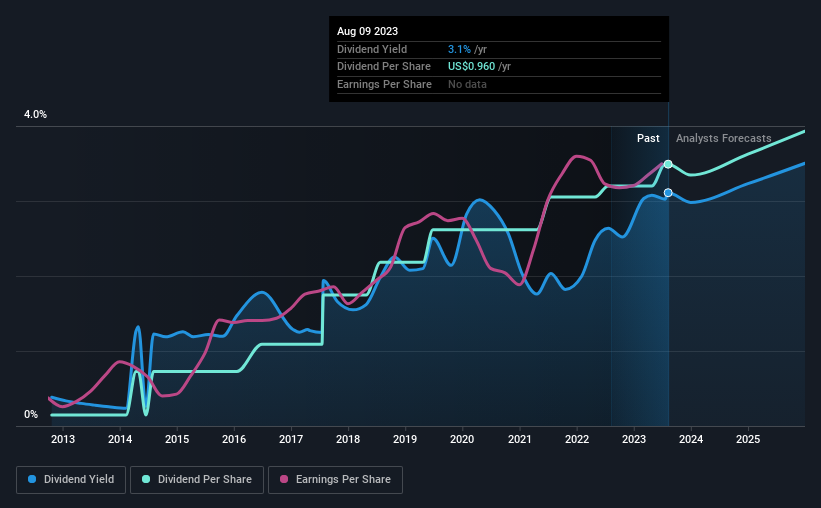Click the 2017 x-axis label
This screenshot has width=821, height=508.
pyautogui.click(x=291, y=439)
